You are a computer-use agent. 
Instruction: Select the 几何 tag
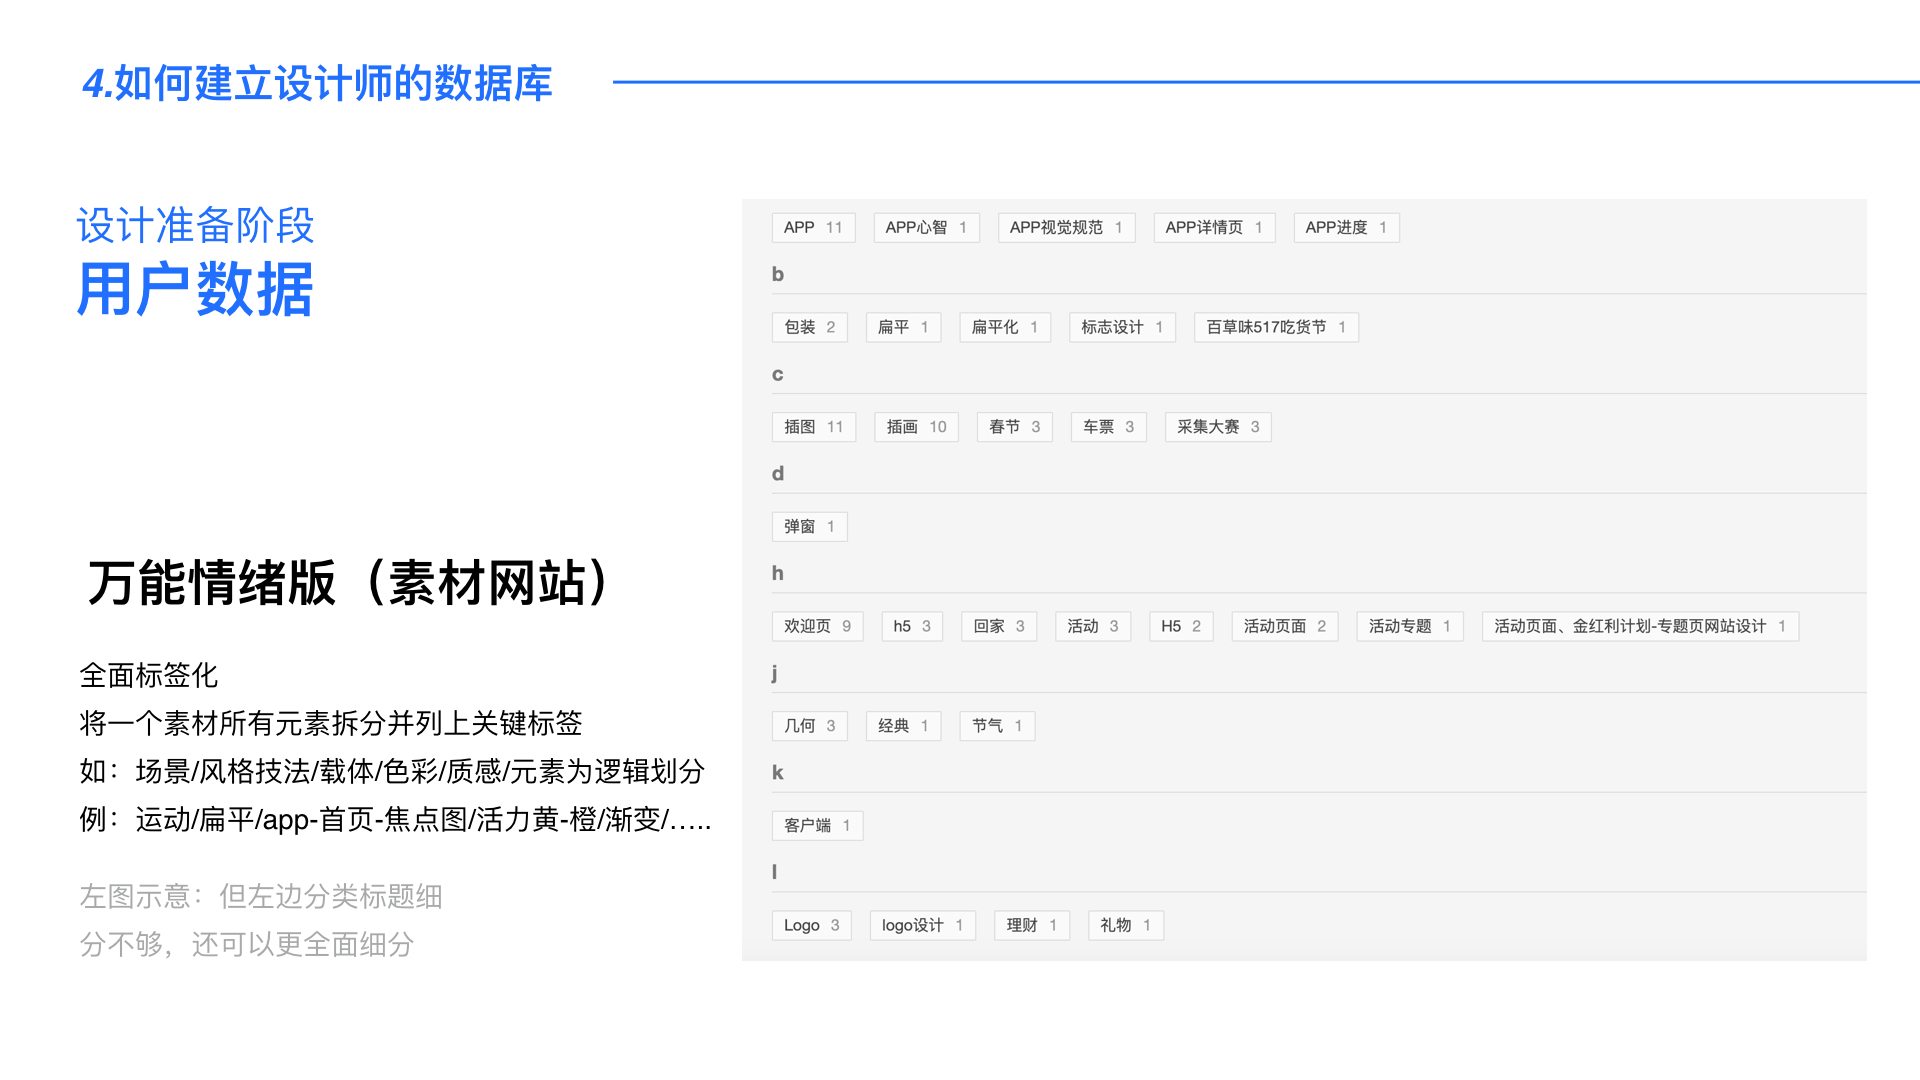[x=809, y=726]
